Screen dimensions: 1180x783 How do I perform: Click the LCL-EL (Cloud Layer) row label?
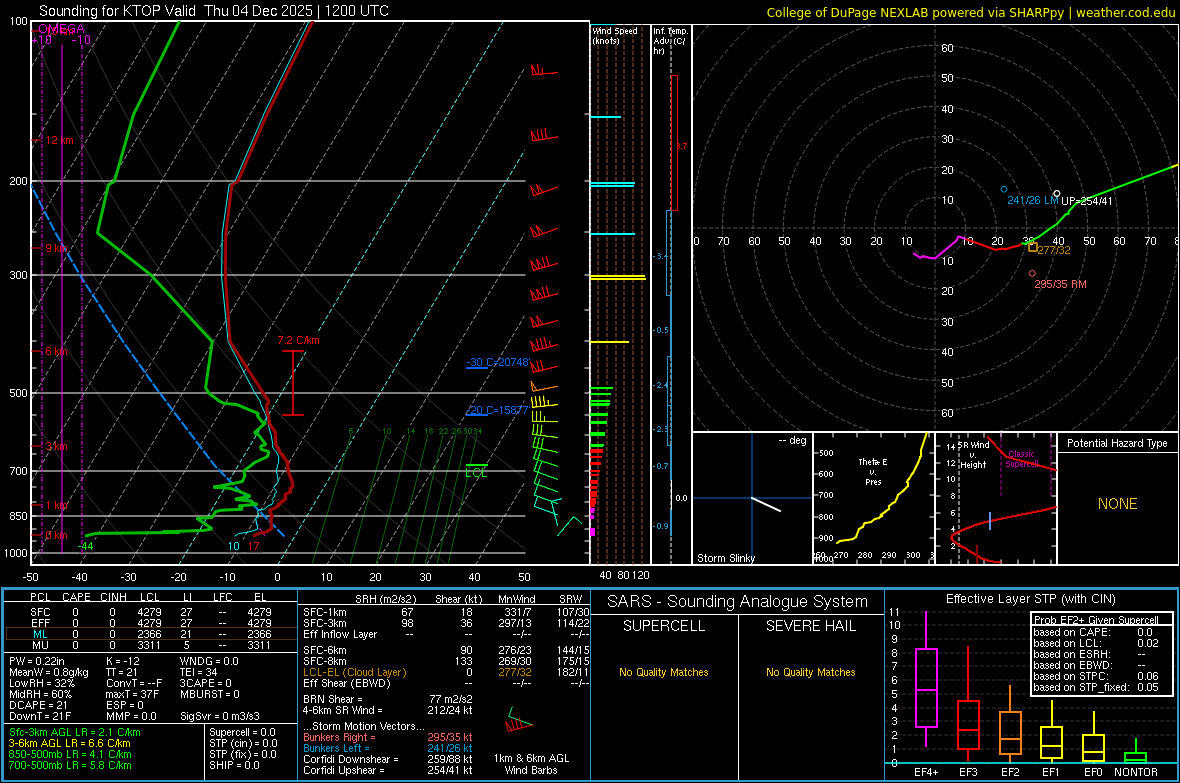tap(354, 672)
